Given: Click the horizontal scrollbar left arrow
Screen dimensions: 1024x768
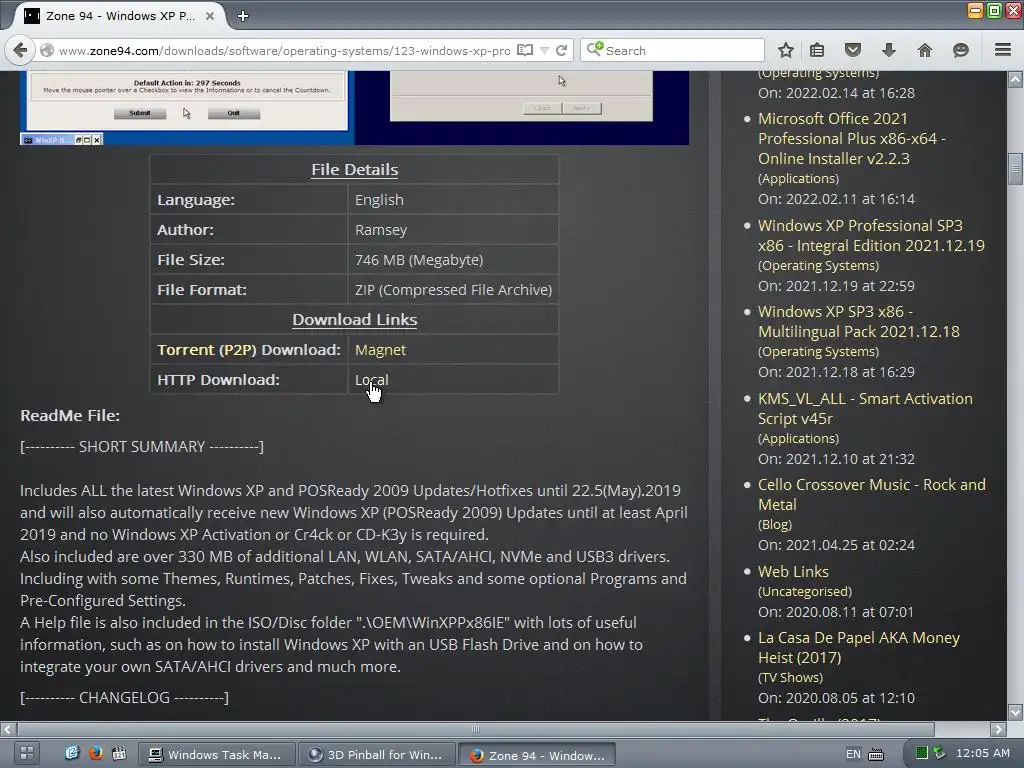Looking at the screenshot, I should coord(7,729).
